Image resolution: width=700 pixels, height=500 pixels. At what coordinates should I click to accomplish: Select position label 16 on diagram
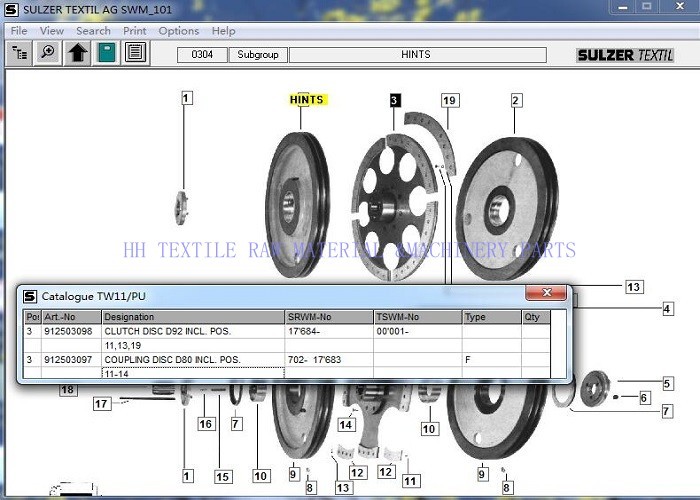click(x=206, y=424)
